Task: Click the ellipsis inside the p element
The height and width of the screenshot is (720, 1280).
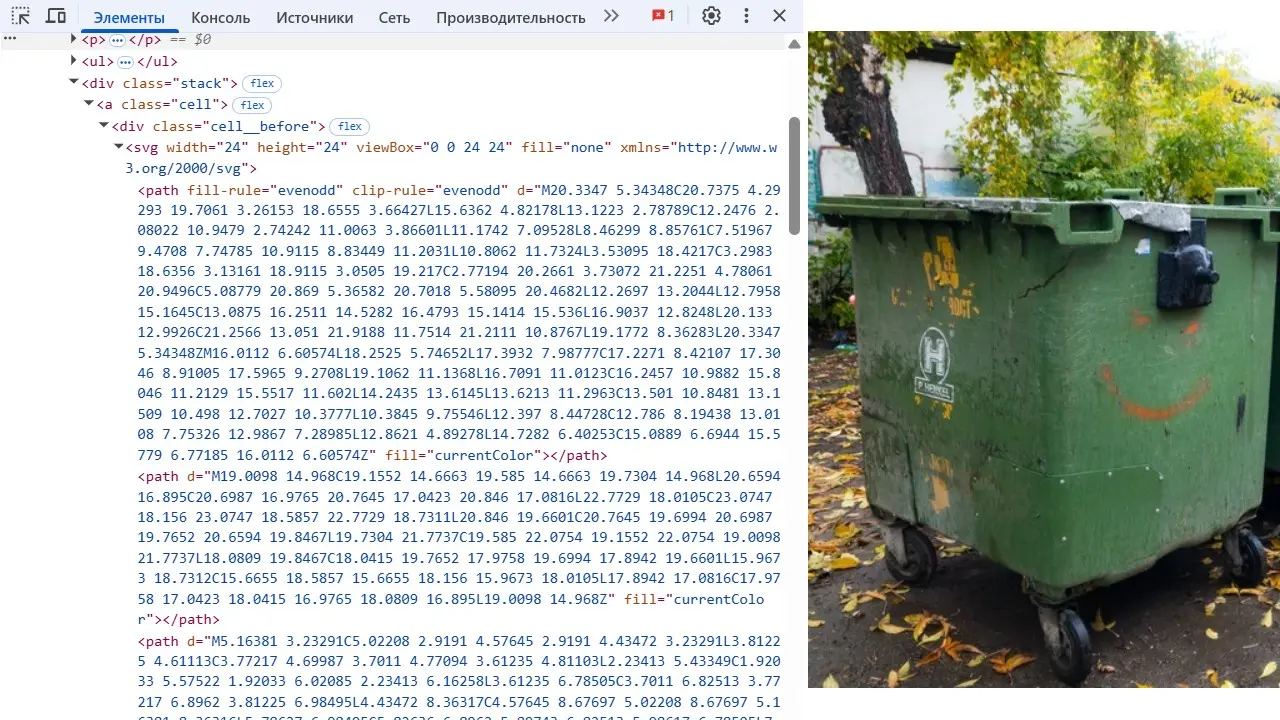Action: (x=117, y=40)
